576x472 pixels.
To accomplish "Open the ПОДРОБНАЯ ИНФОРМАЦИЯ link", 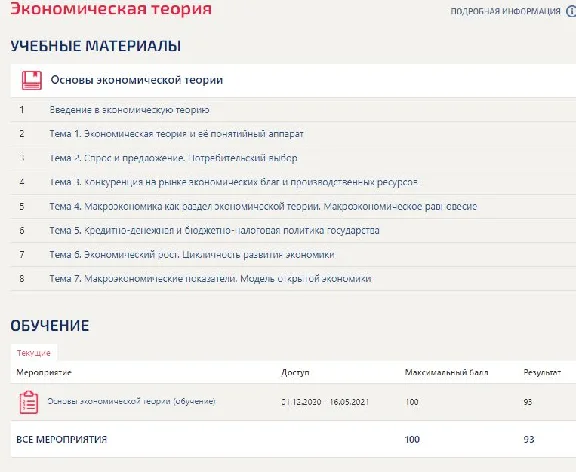I will [505, 11].
